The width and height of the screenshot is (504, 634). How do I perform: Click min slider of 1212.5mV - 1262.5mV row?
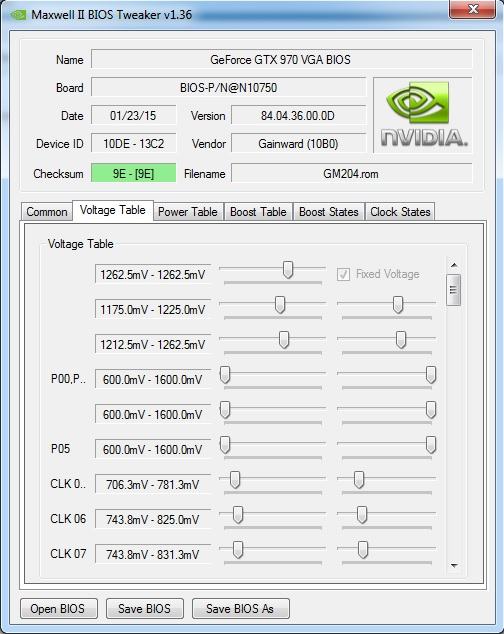click(x=284, y=340)
